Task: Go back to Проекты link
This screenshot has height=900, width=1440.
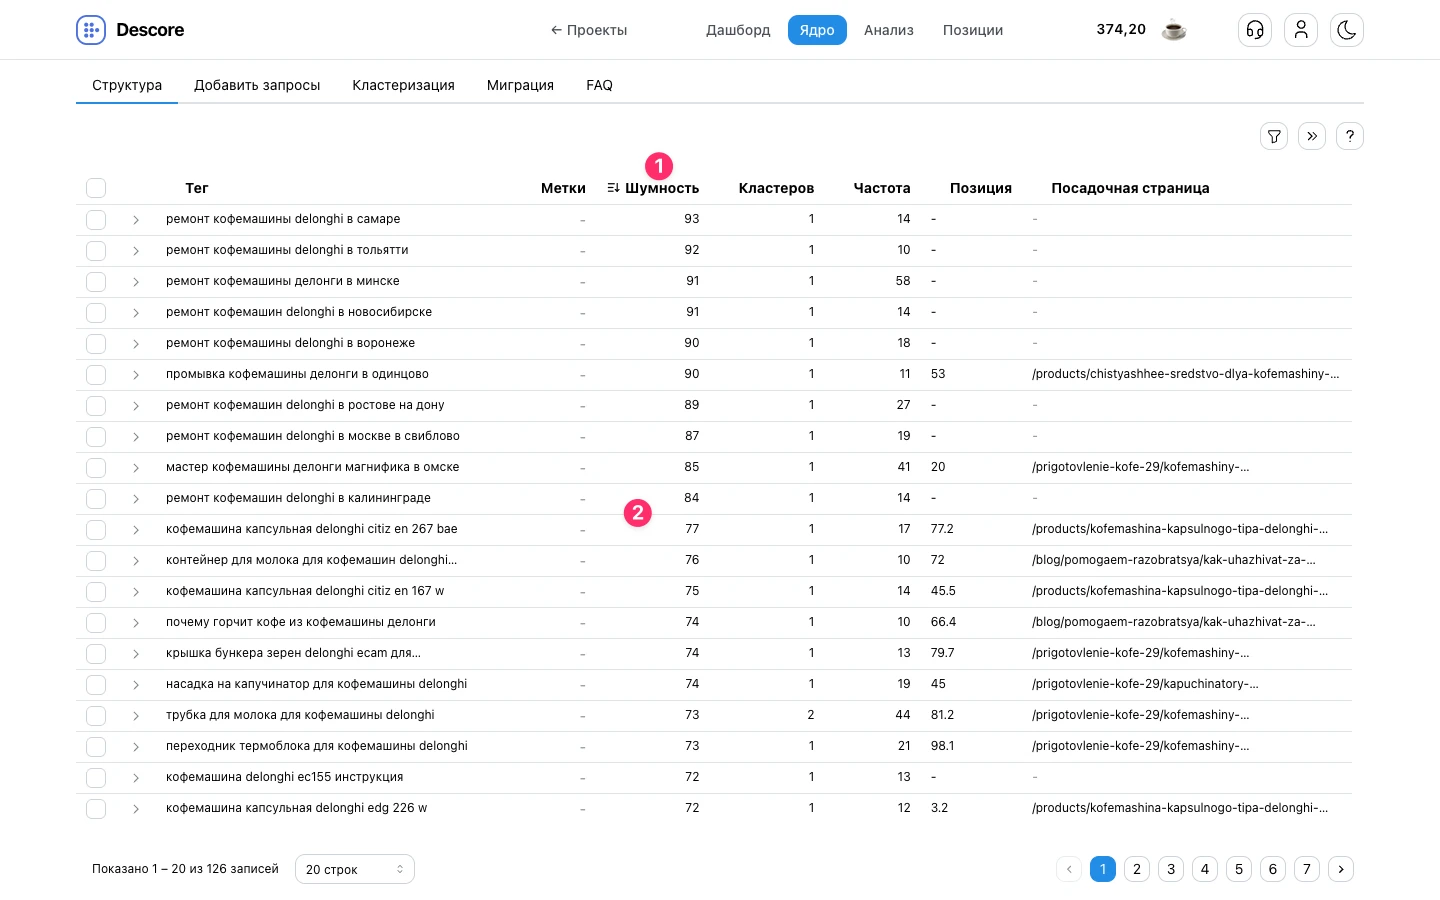Action: pyautogui.click(x=589, y=30)
